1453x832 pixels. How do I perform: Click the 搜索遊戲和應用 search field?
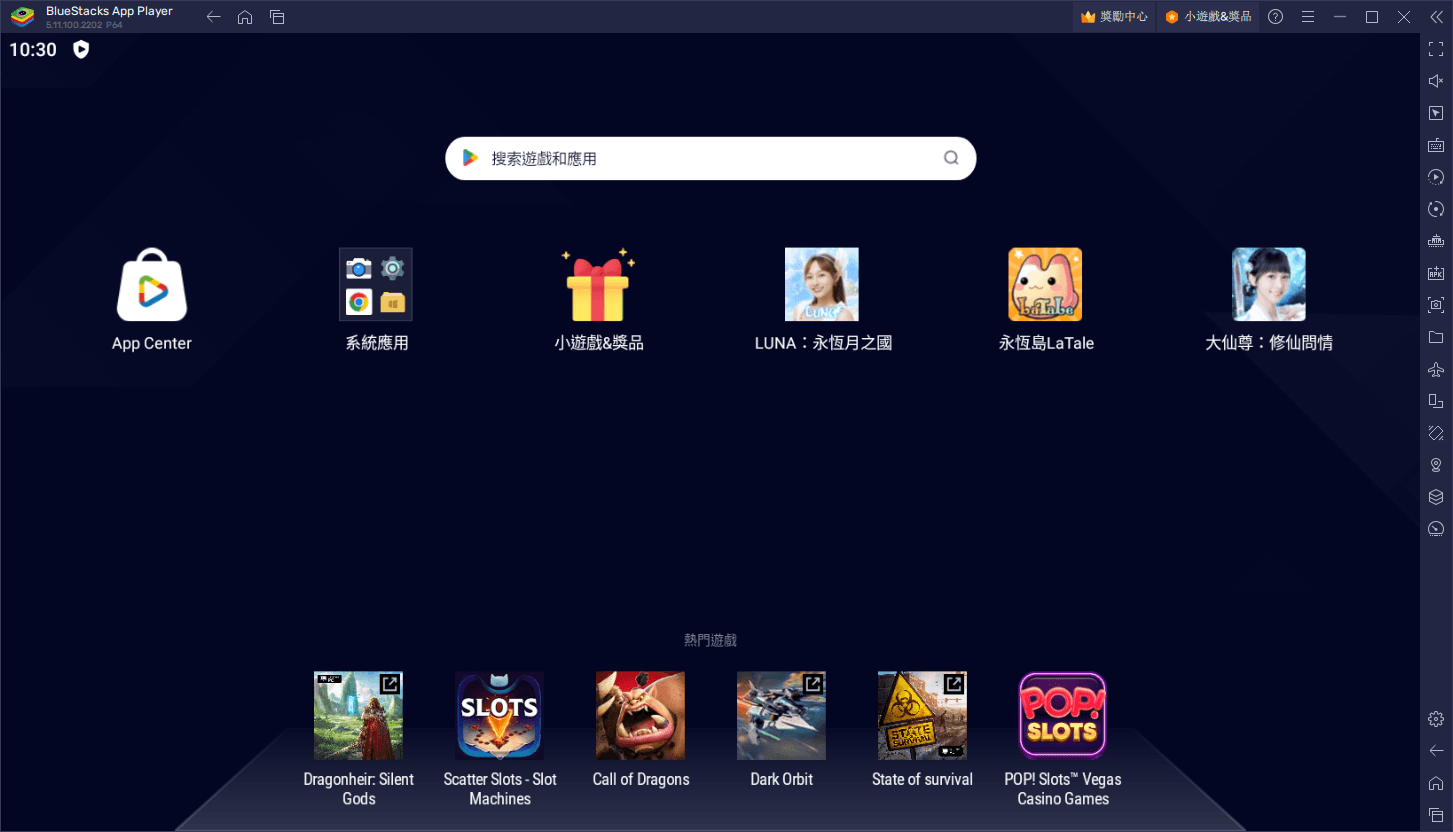tap(710, 158)
